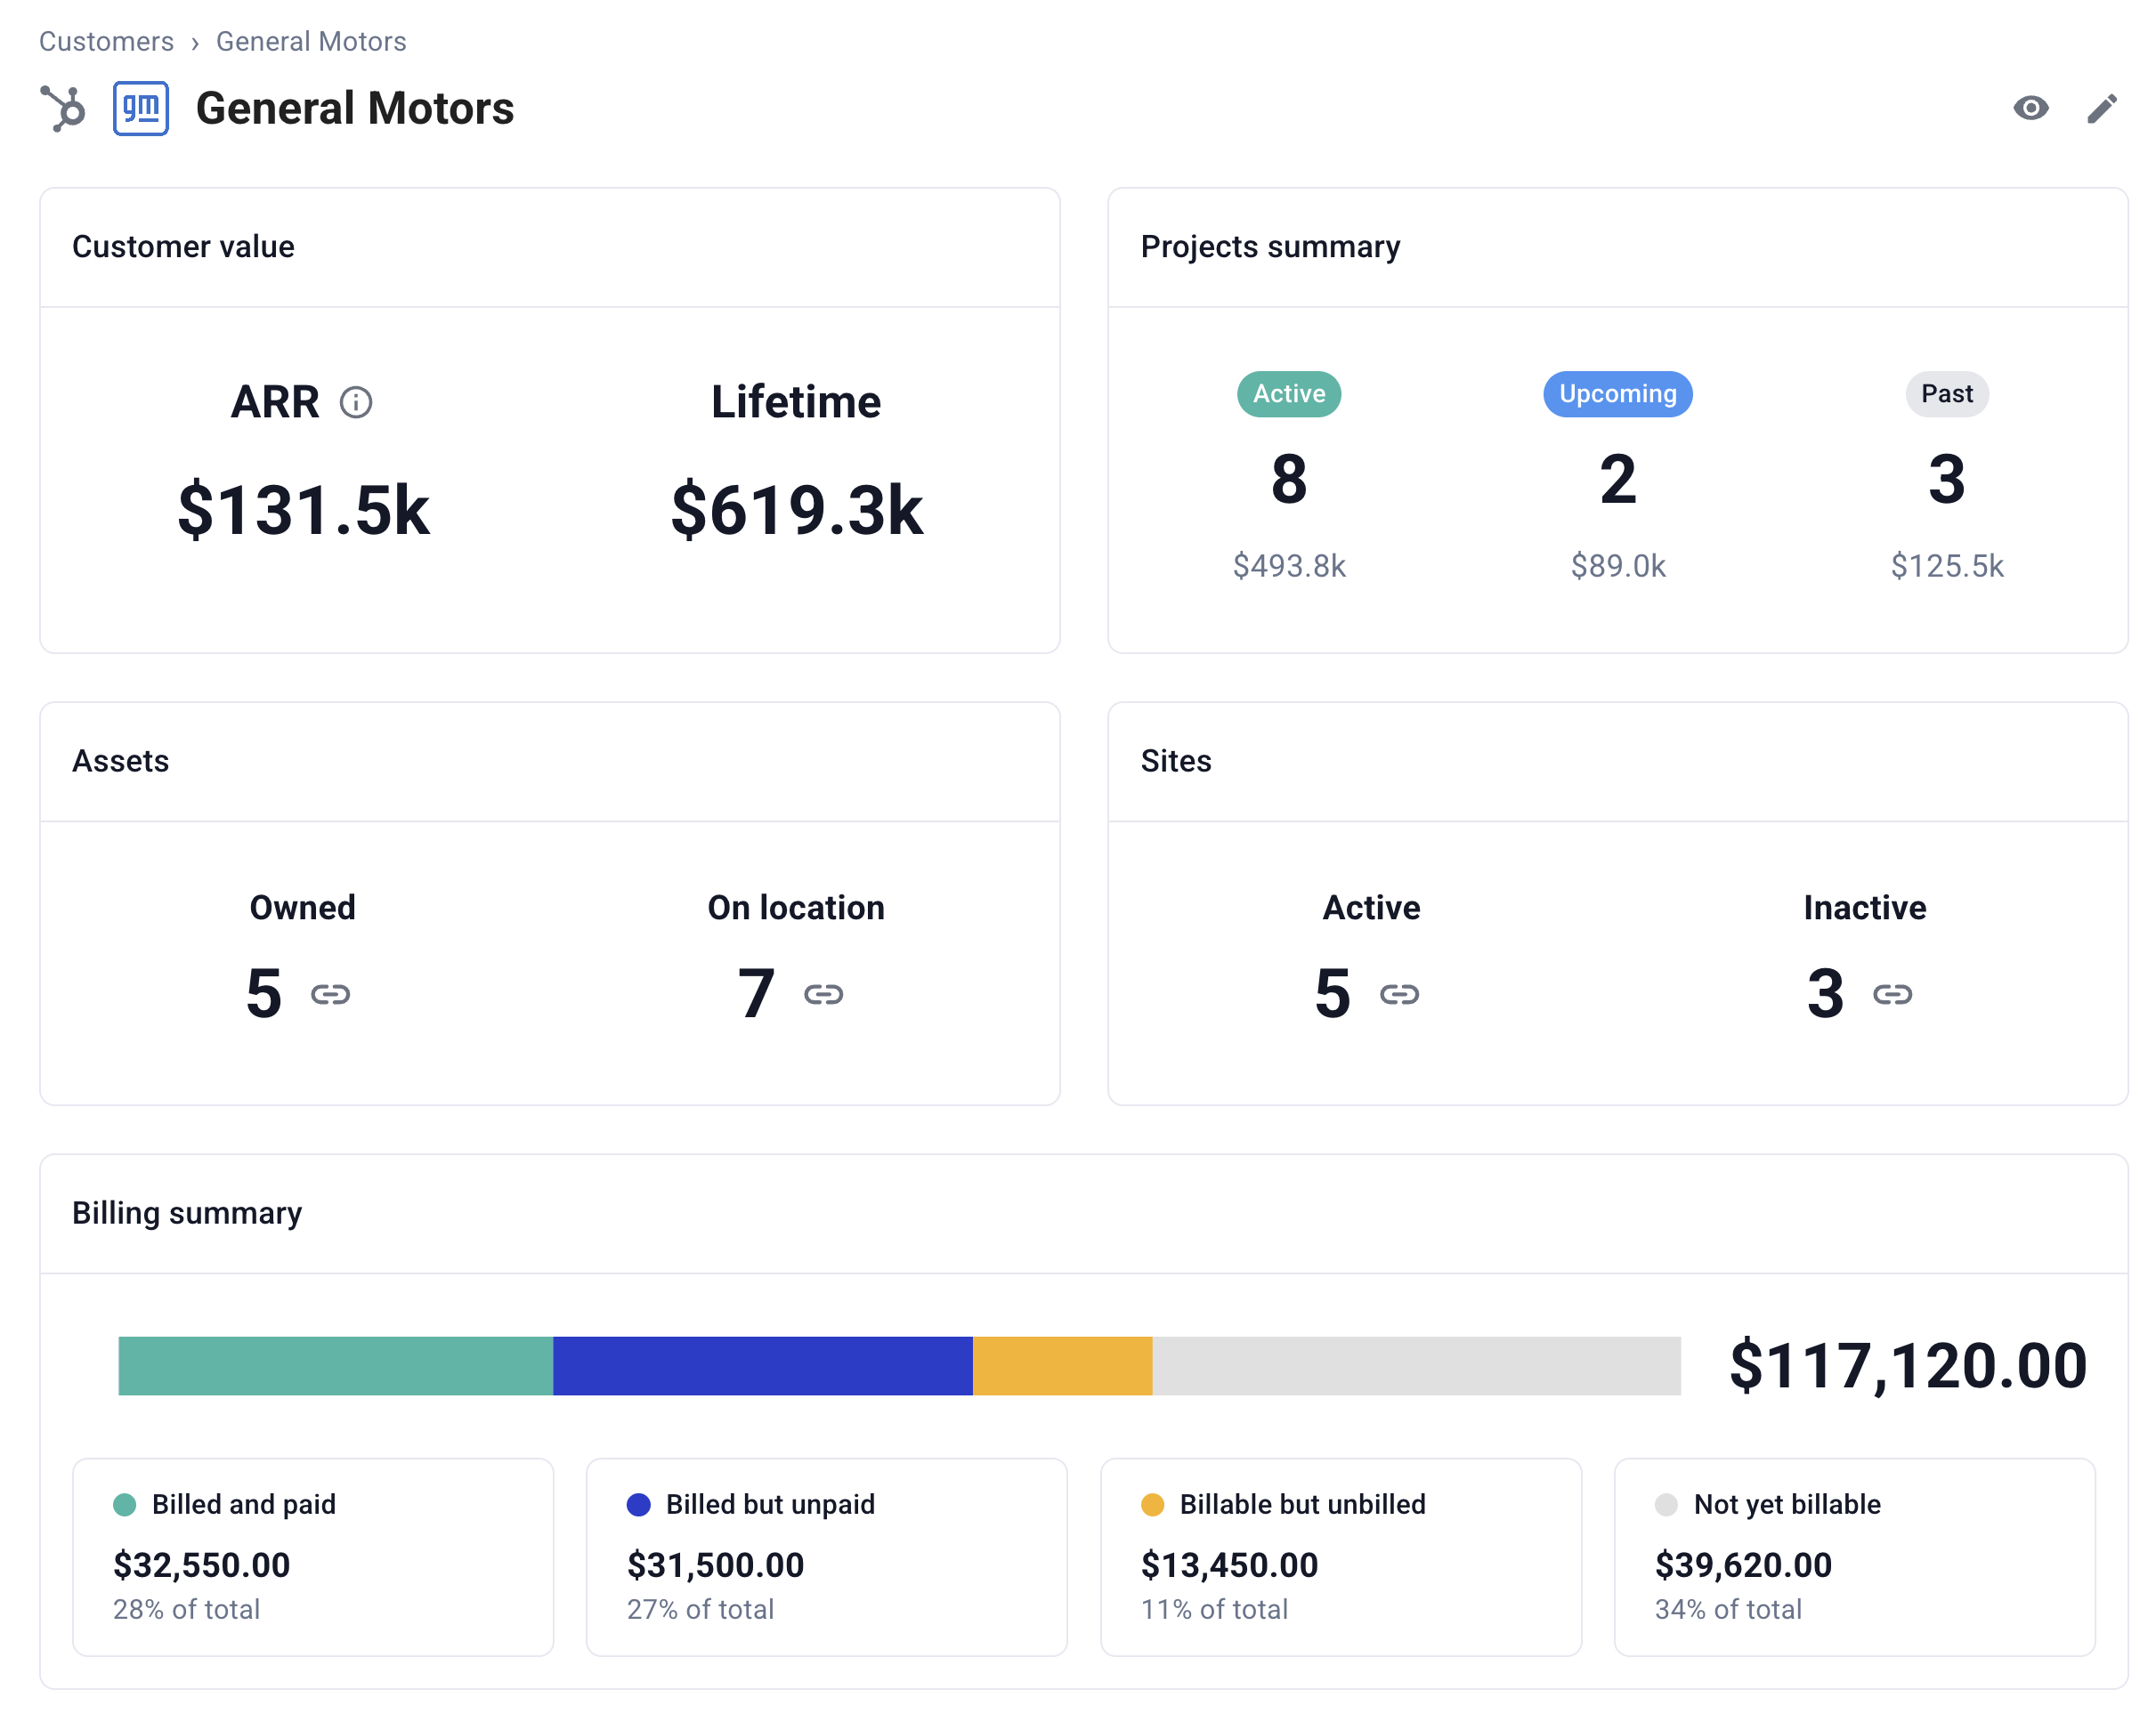
Task: Click the $89.0k upcoming projects amount
Action: tap(1617, 566)
